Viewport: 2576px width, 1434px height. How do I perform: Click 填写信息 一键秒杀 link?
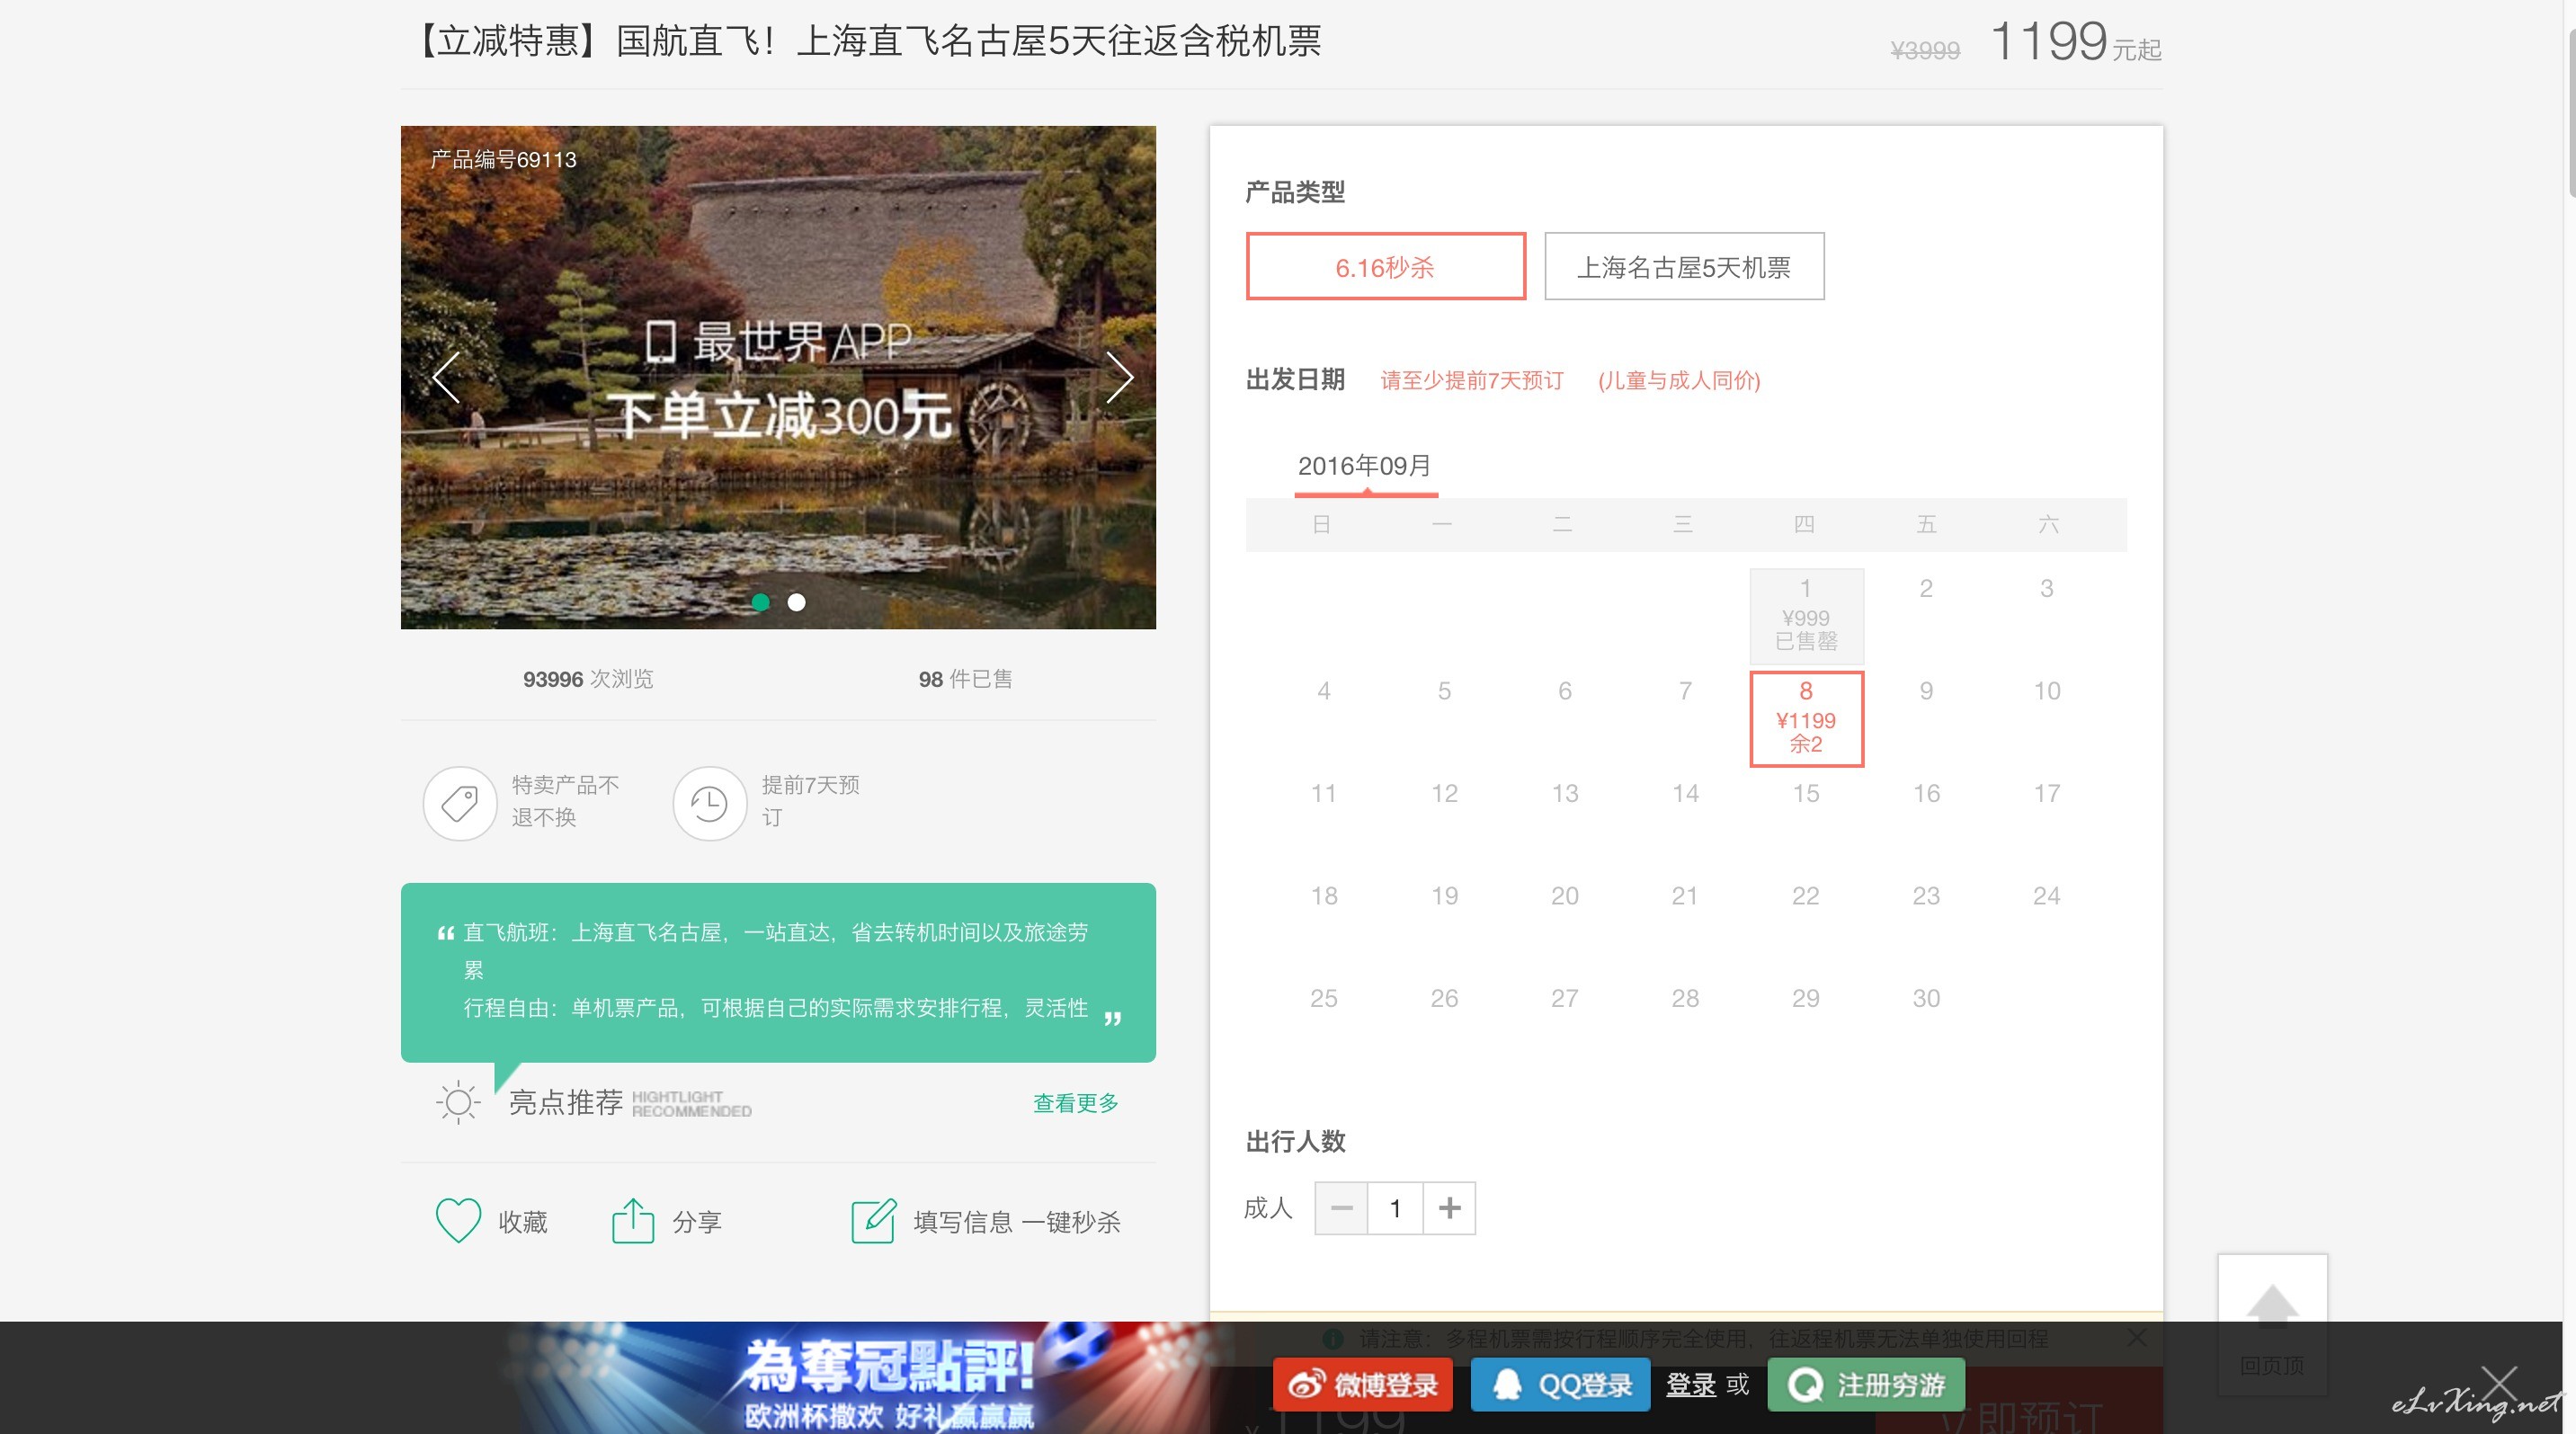pyautogui.click(x=1016, y=1222)
